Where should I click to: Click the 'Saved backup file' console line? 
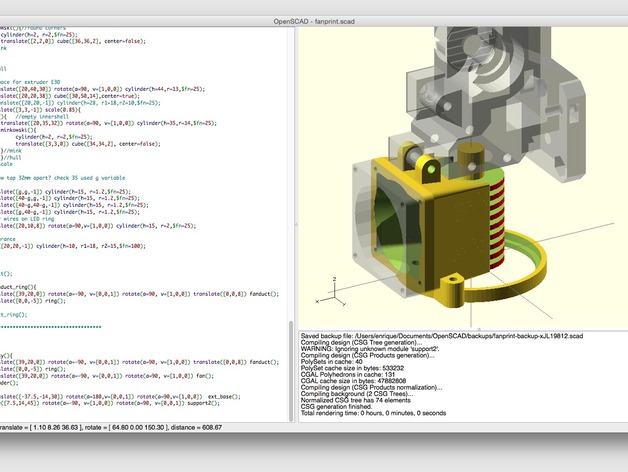(x=438, y=334)
